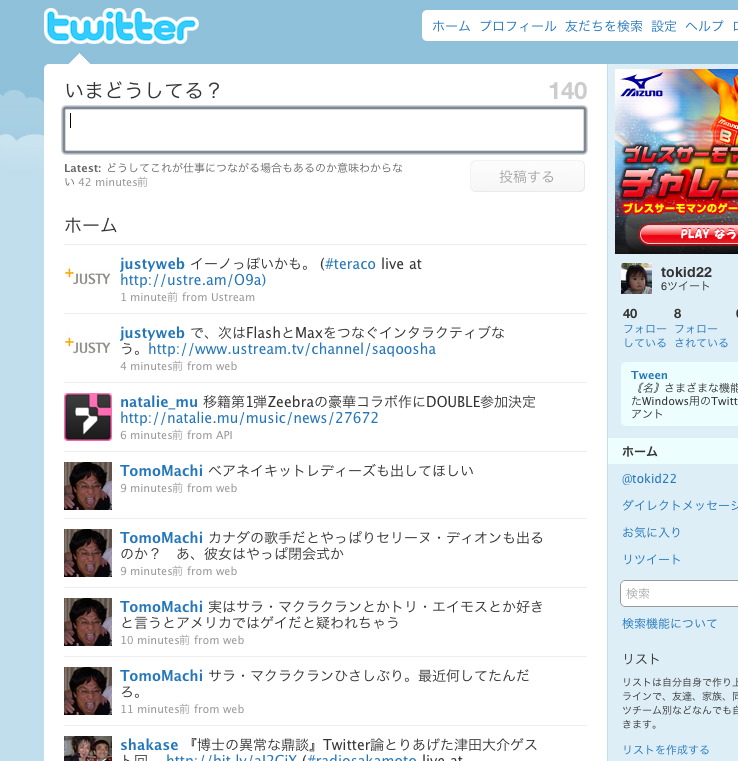Open TomoMachi username on 実はサラ tweet
The image size is (738, 761).
click(162, 607)
